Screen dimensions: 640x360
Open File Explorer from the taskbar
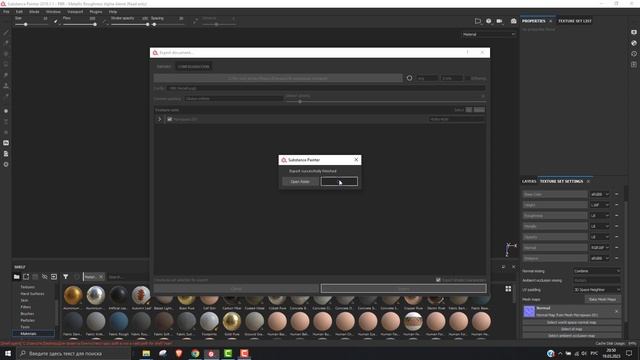(x=146, y=353)
